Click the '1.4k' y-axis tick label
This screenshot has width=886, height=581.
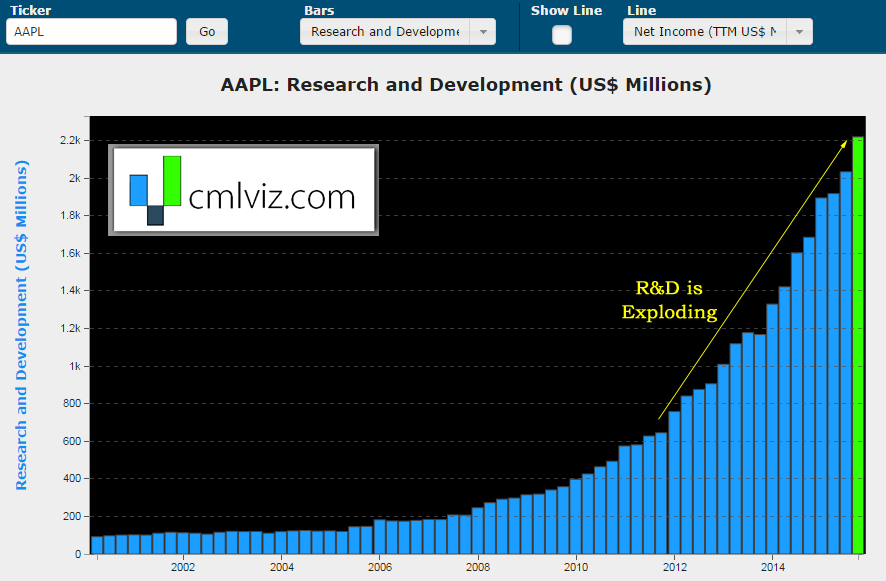tap(71, 290)
